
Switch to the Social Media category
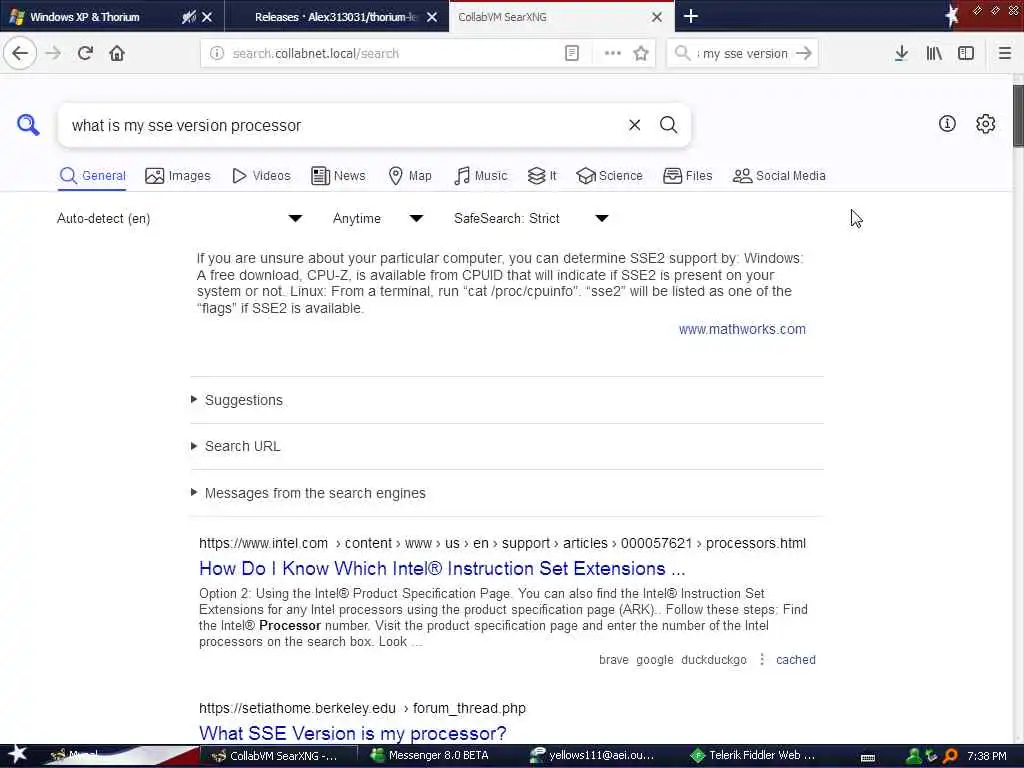[779, 176]
